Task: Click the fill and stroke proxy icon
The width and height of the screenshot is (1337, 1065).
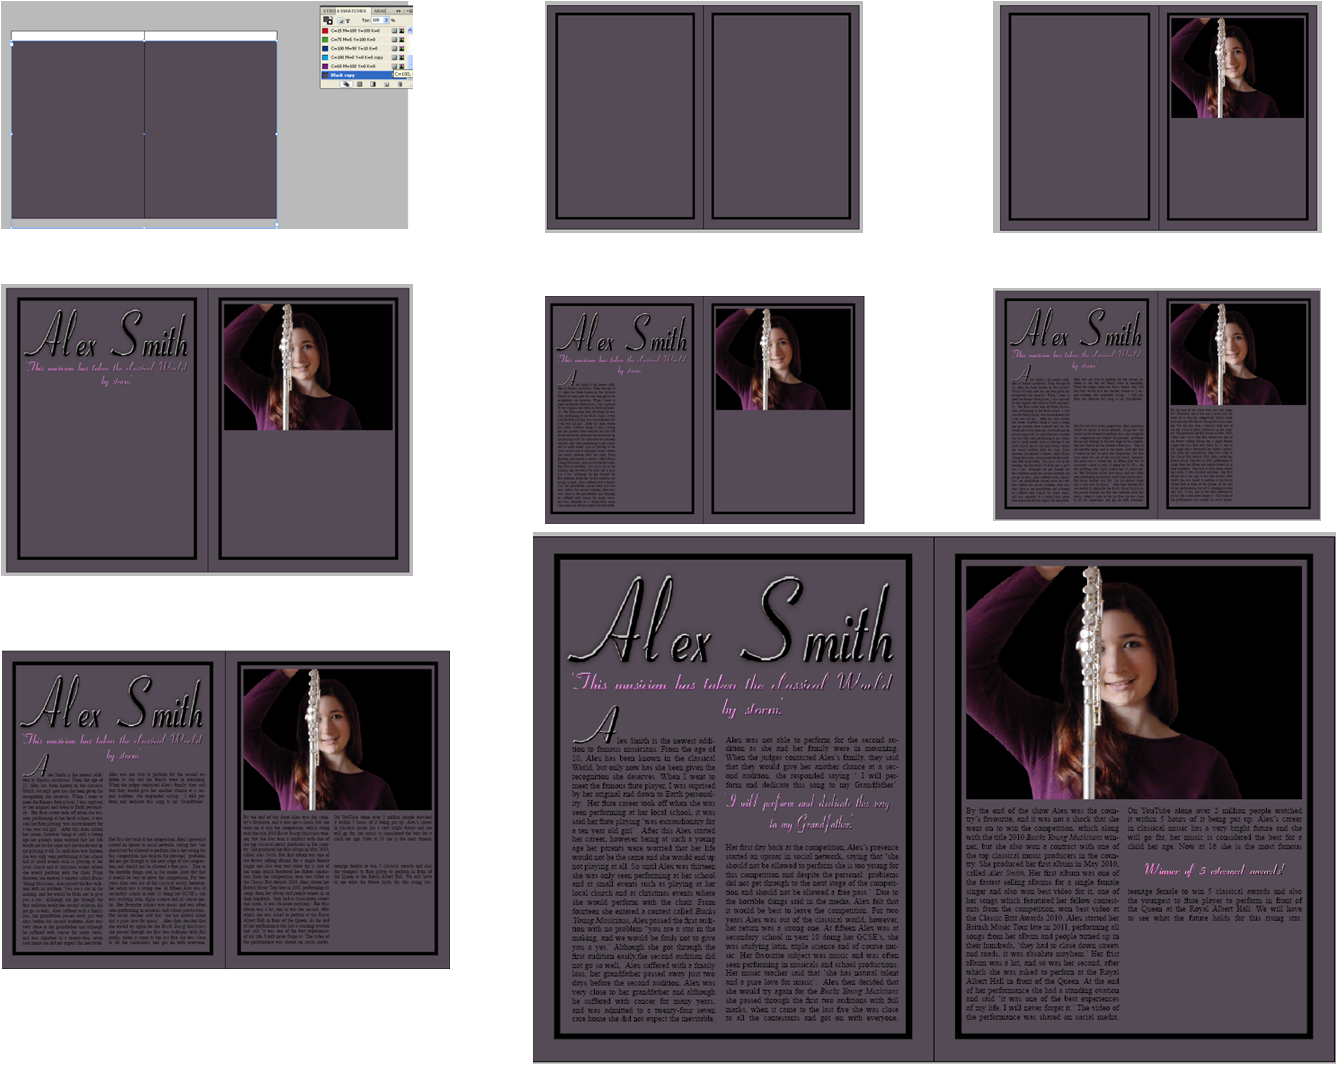Action: coord(327,20)
